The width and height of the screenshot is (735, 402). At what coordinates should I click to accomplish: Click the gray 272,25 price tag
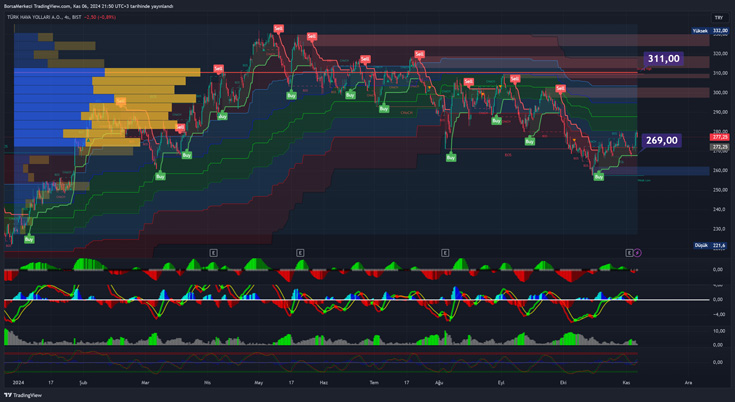tap(720, 147)
